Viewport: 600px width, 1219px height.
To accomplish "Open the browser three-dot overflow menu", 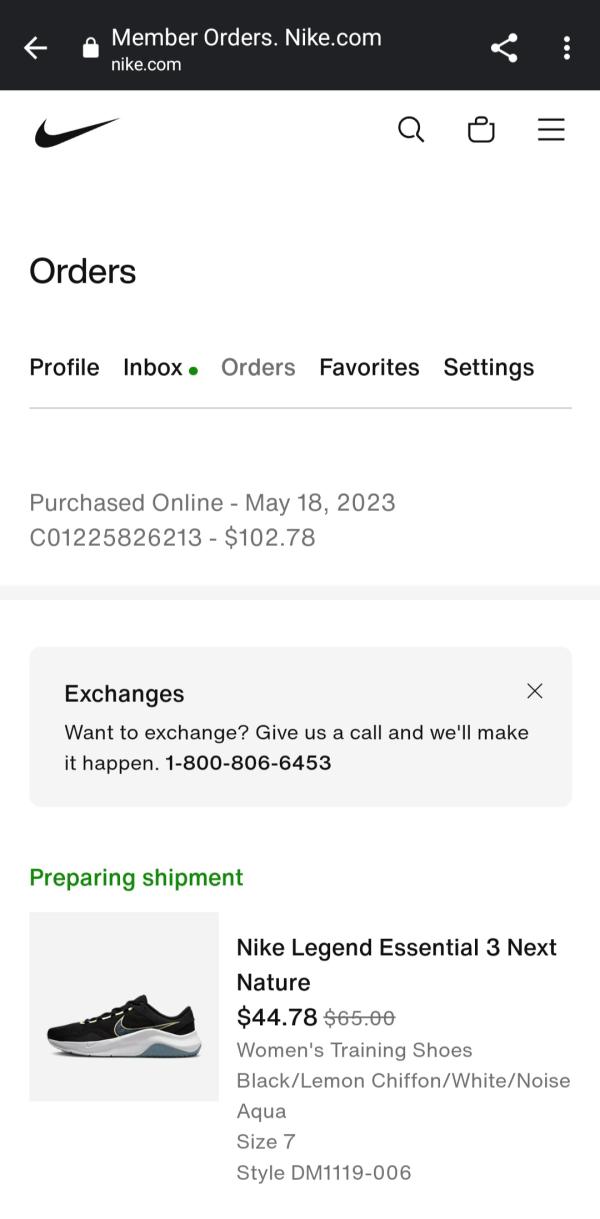I will pos(567,47).
